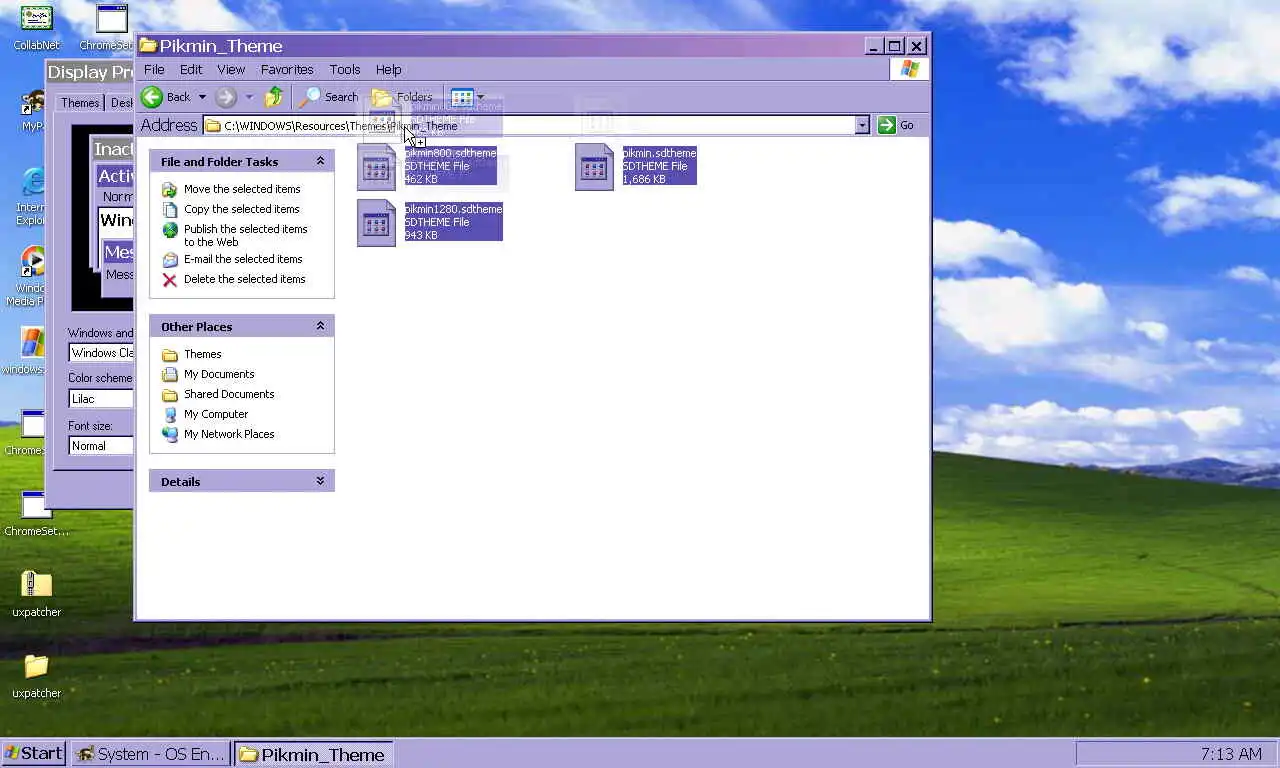Click the Forward arrow button

(226, 97)
